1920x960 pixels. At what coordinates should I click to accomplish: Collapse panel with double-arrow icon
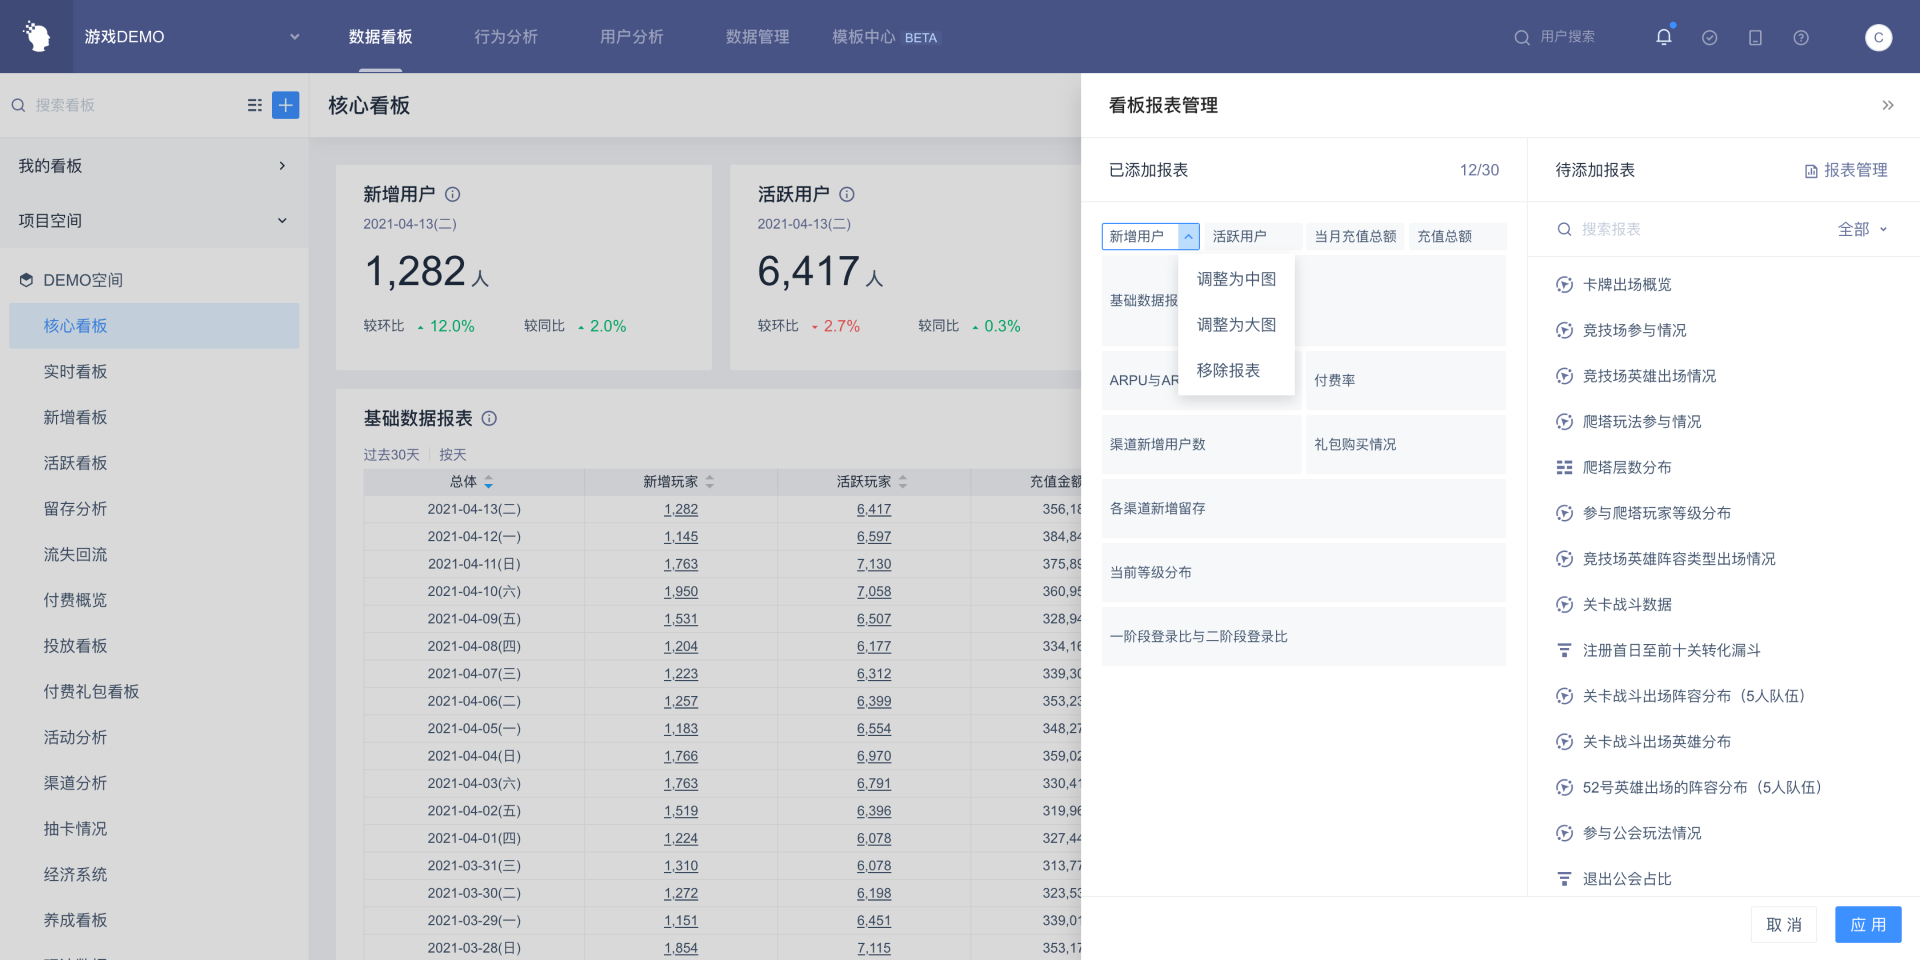[x=1887, y=105]
